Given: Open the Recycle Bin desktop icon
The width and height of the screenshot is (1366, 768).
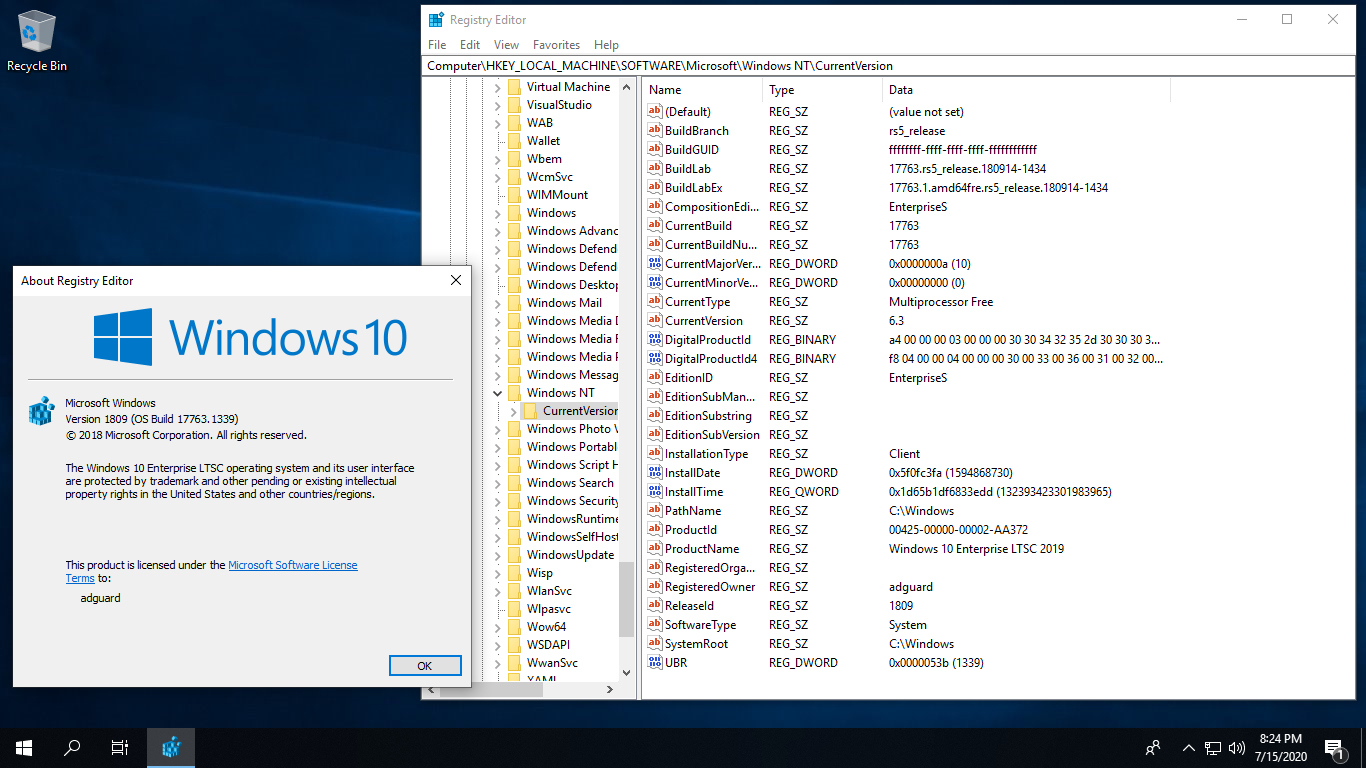Looking at the screenshot, I should tap(37, 41).
